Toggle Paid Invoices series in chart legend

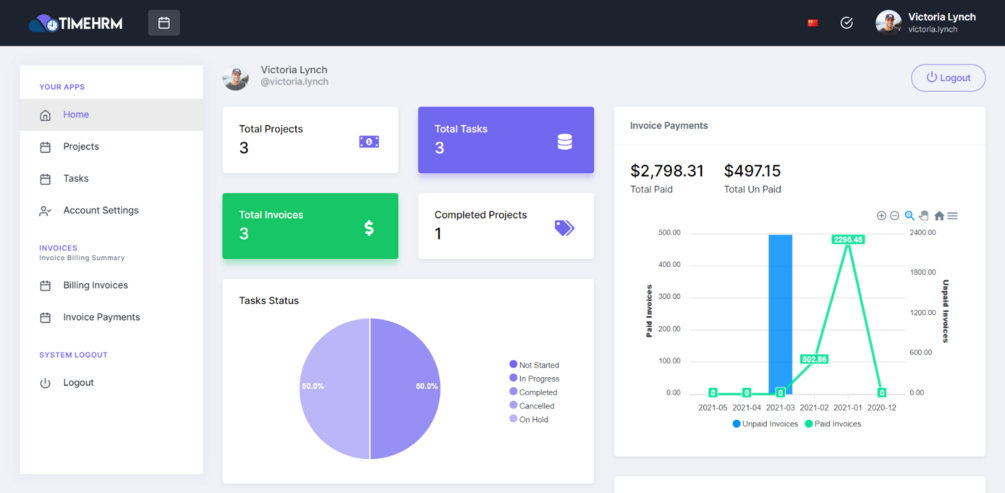coord(833,424)
